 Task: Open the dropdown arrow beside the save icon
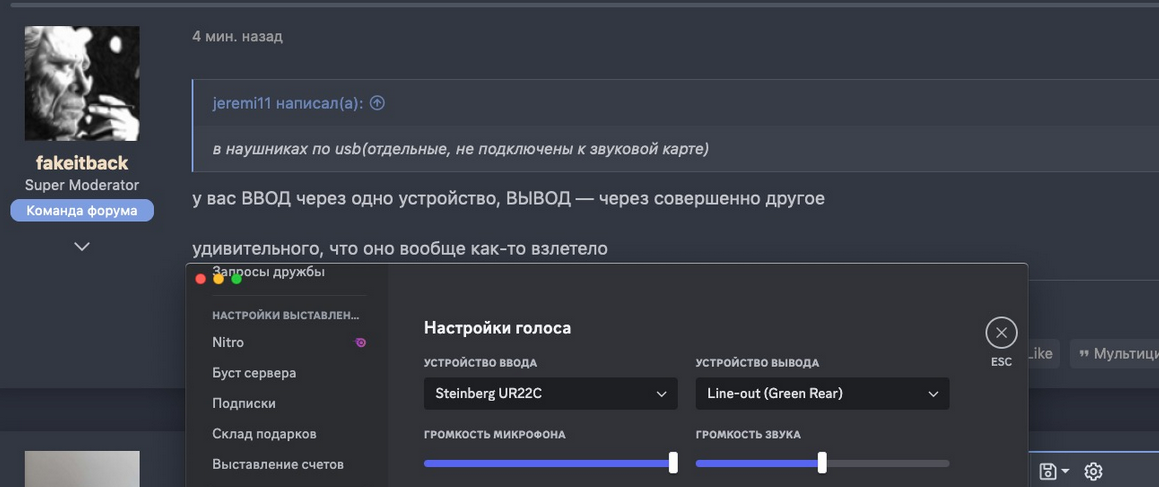click(x=1065, y=471)
